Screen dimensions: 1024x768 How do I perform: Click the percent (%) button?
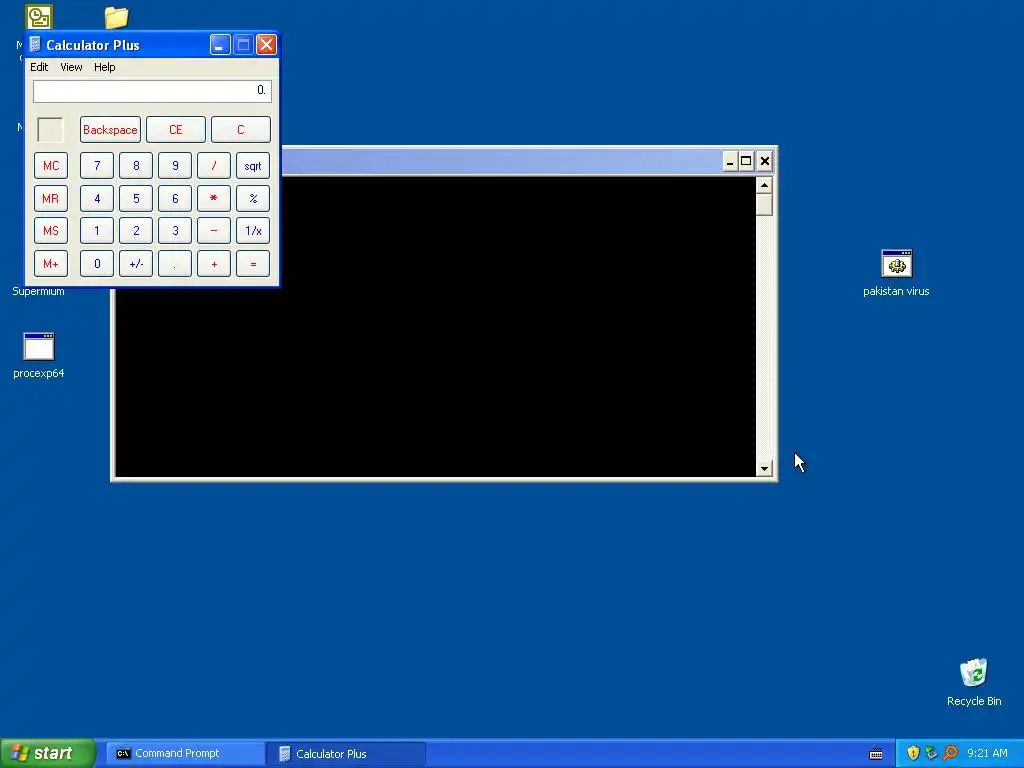click(x=253, y=198)
